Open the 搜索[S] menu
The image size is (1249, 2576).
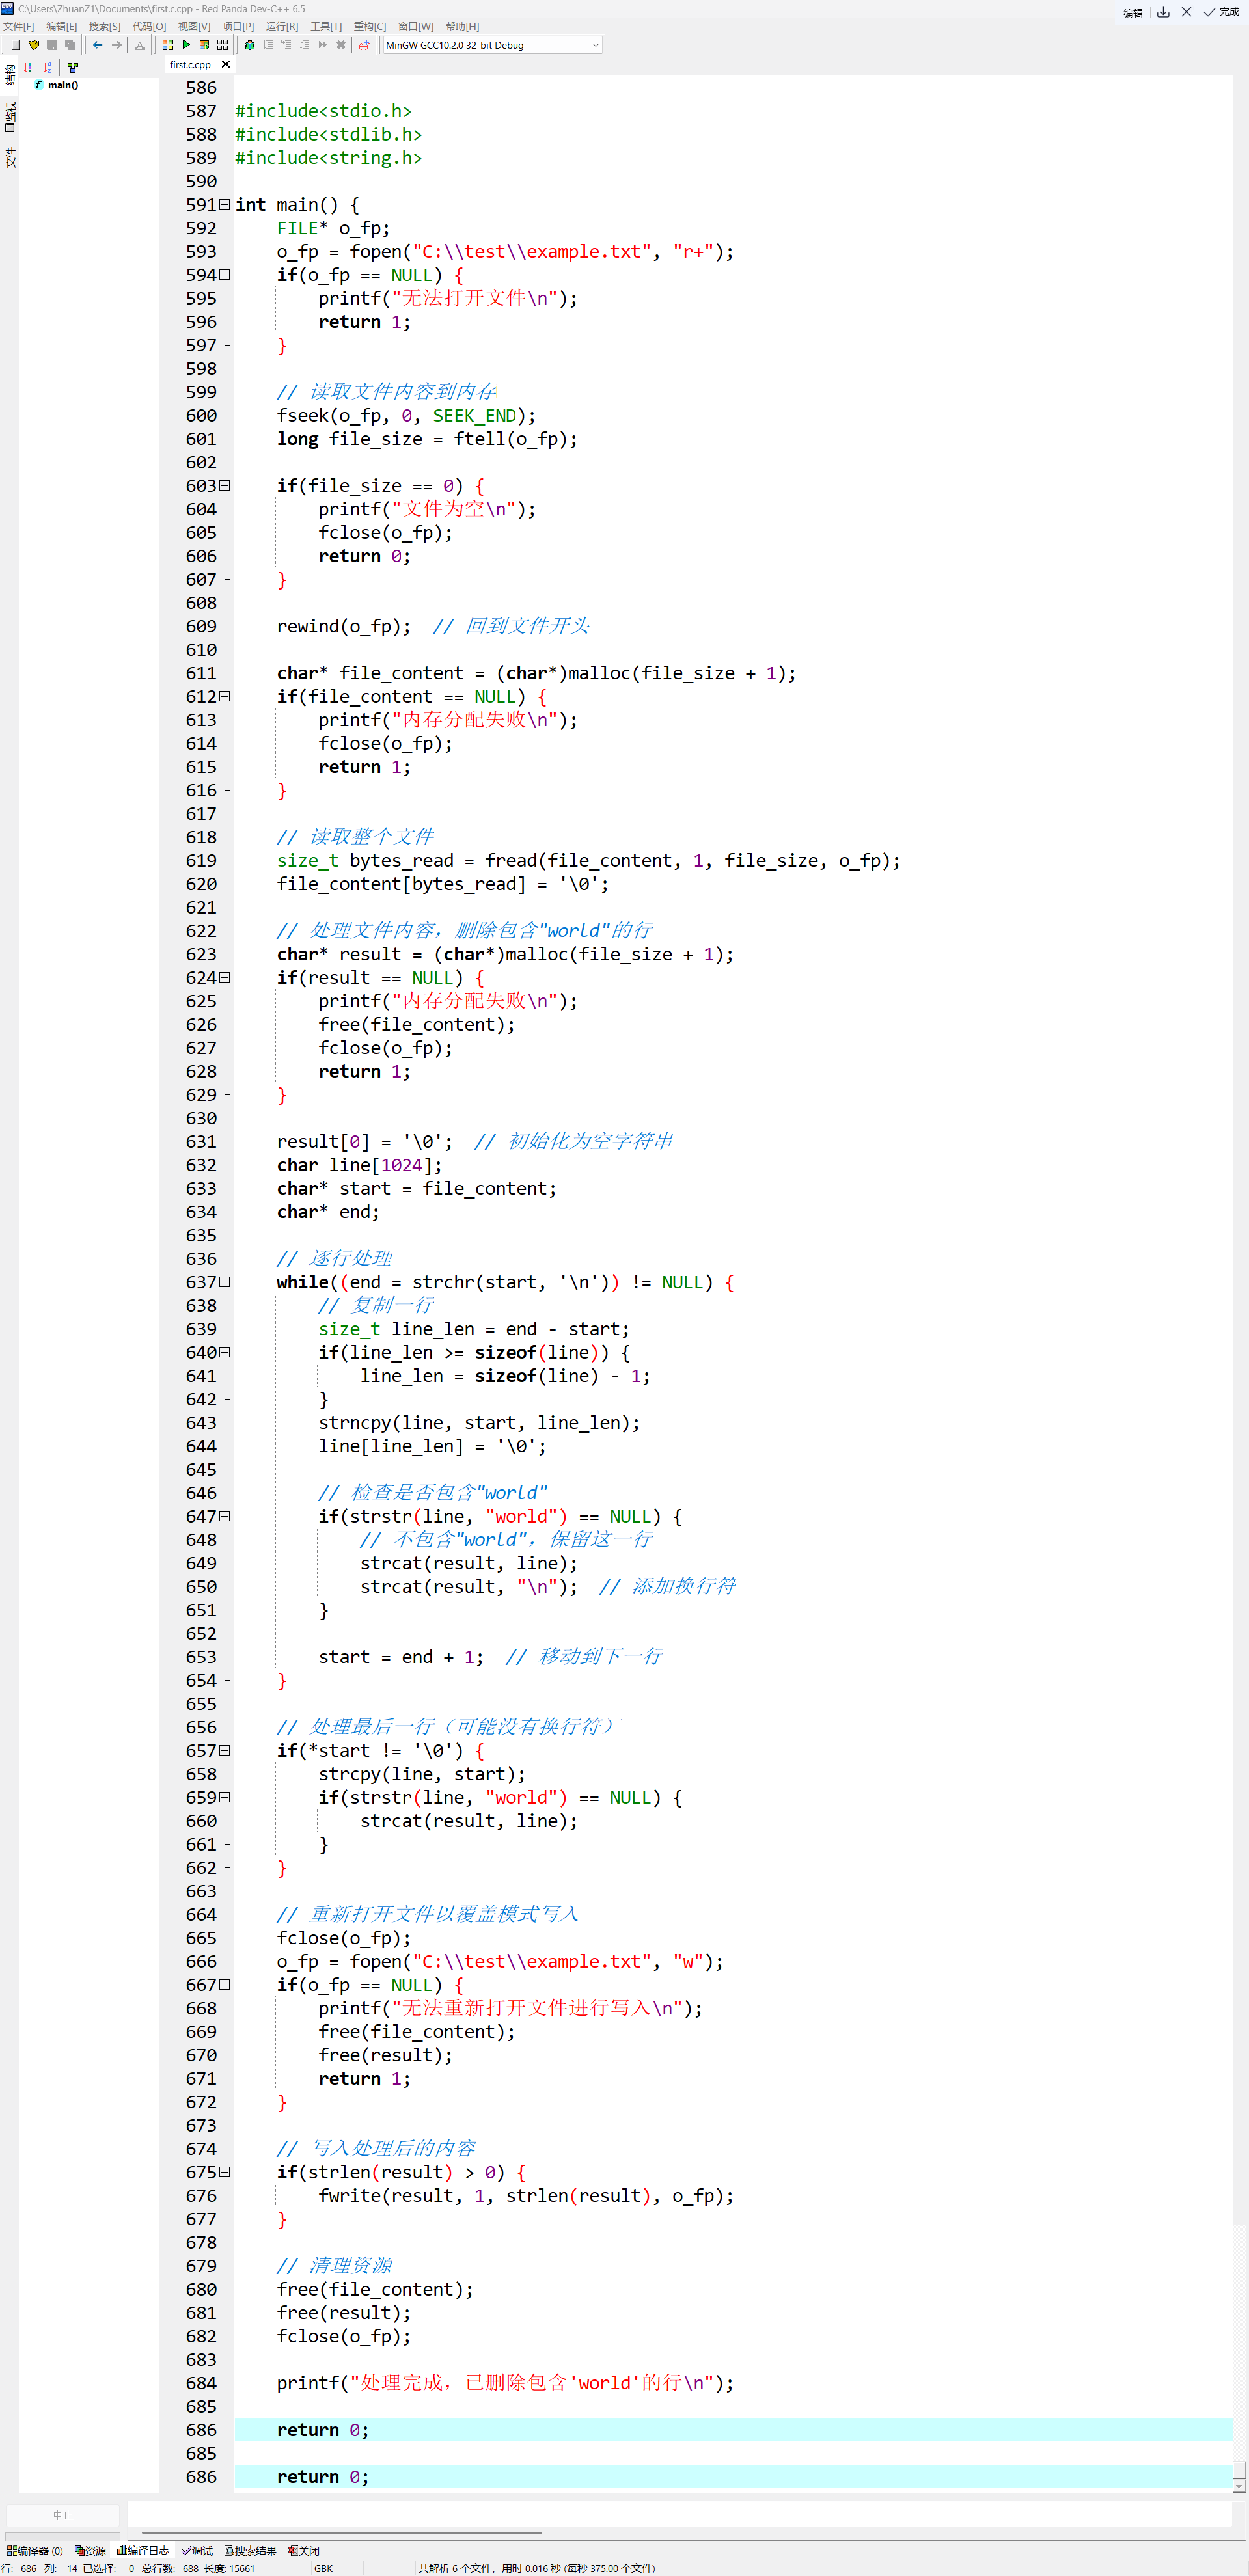click(104, 27)
